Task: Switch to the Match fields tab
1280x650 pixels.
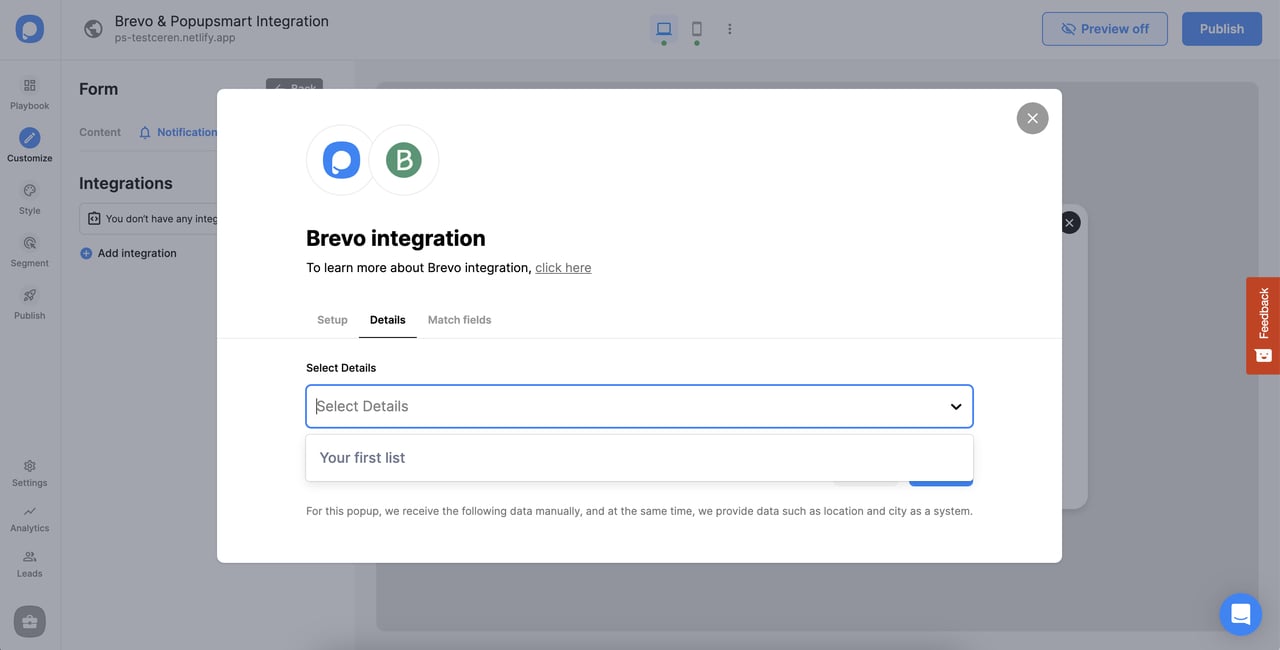Action: click(459, 320)
